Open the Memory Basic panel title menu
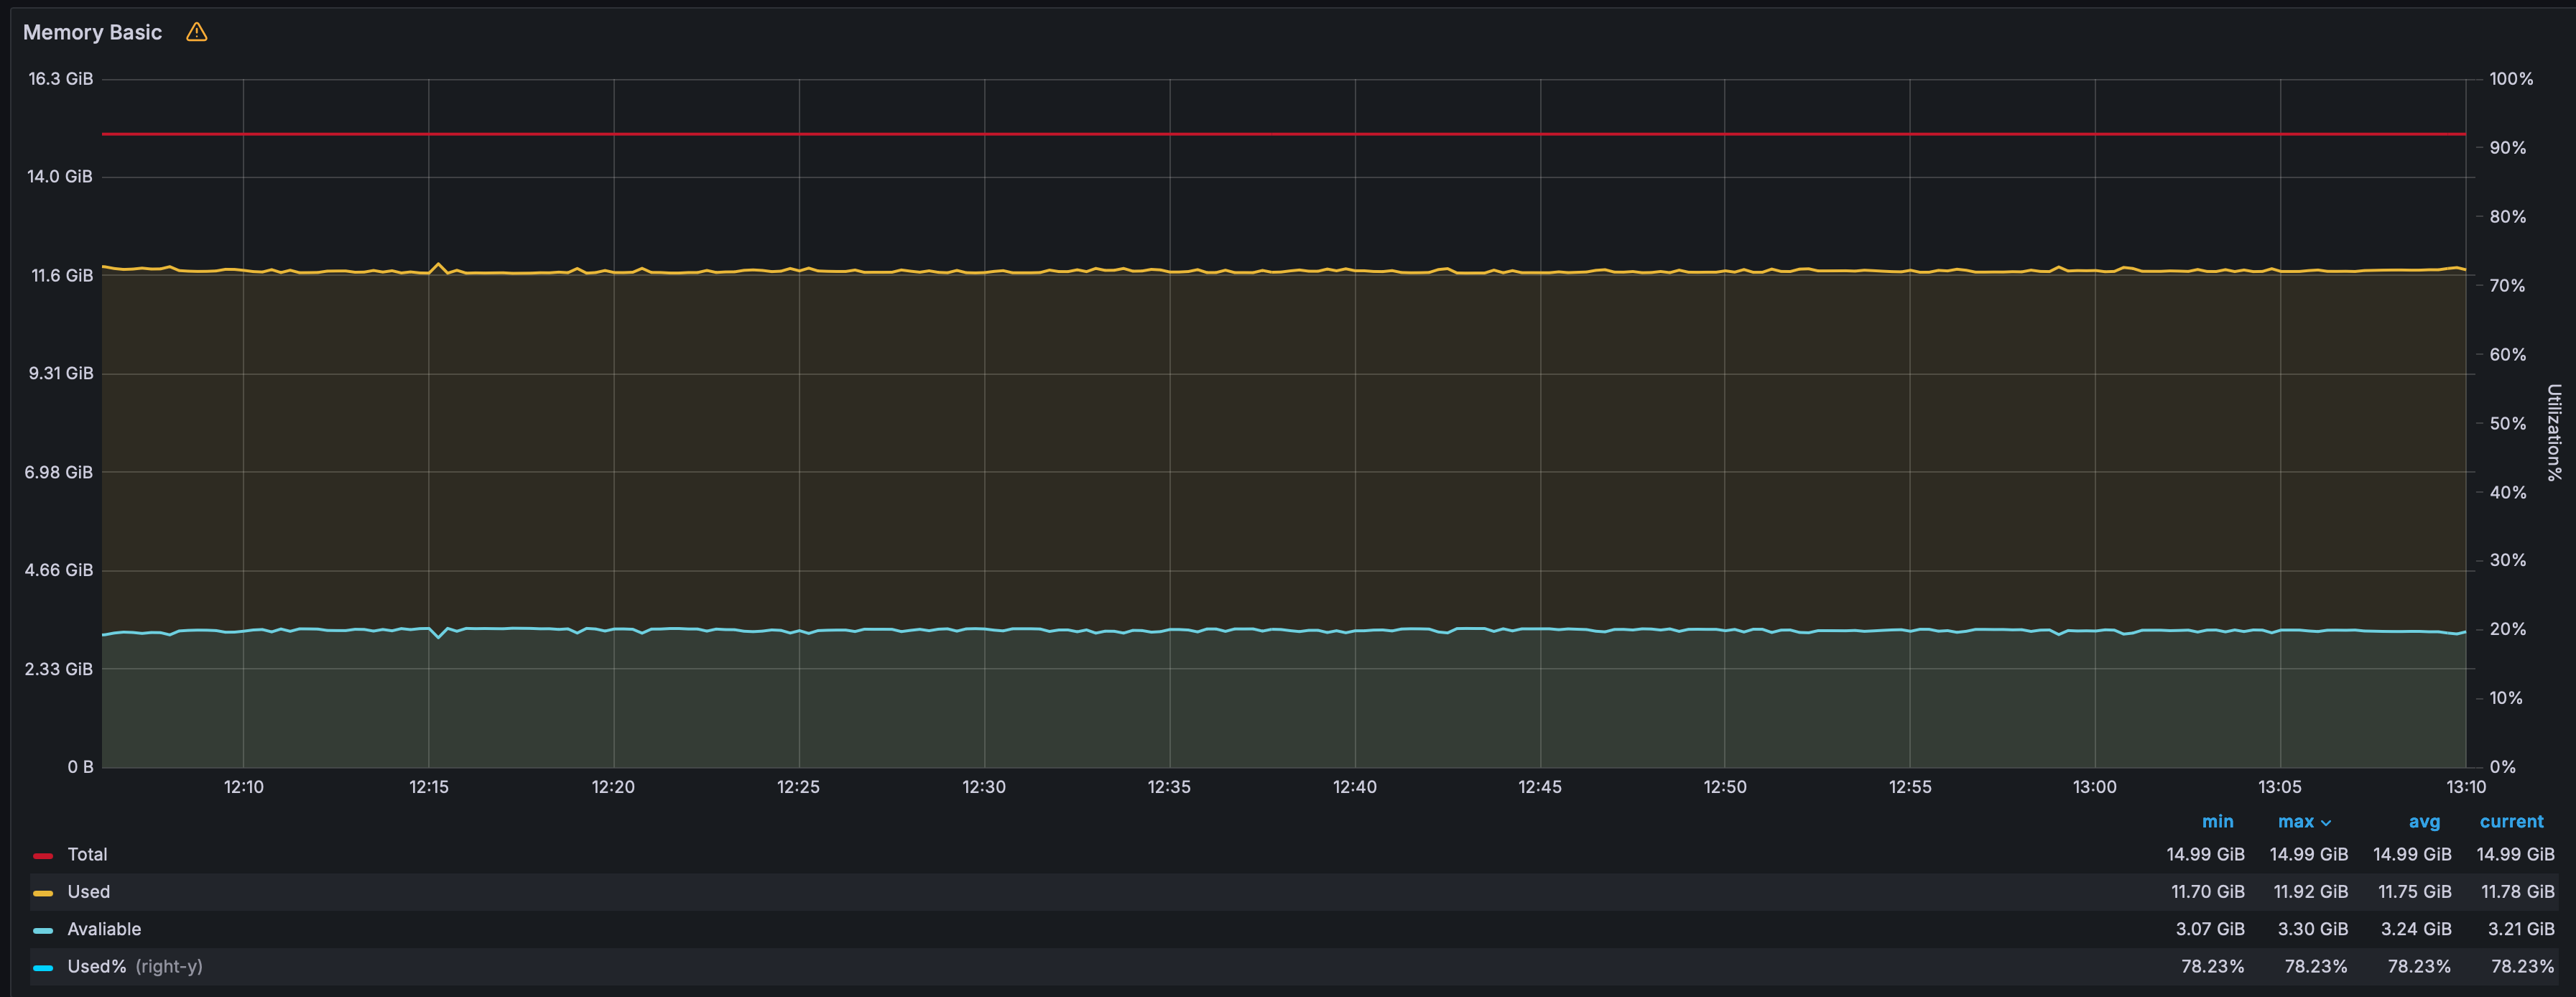The width and height of the screenshot is (2576, 997). tap(92, 32)
